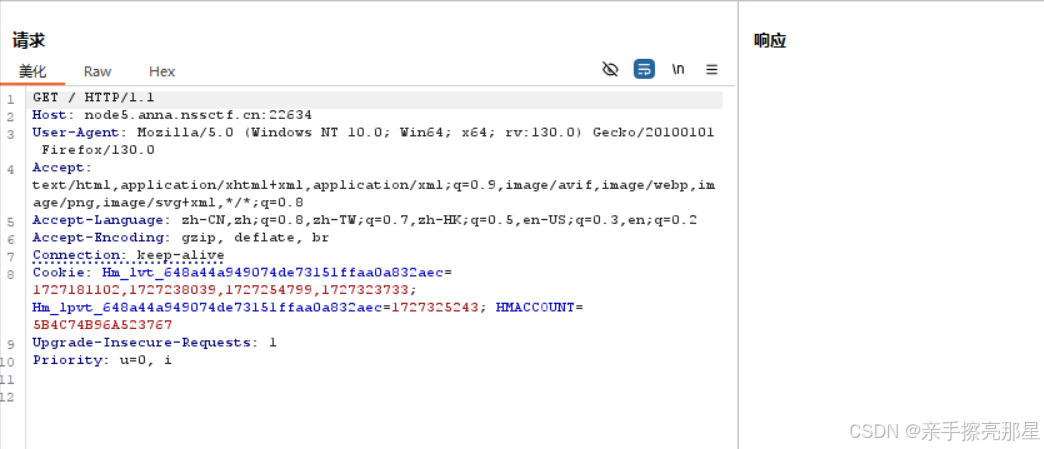Click the GET / HTTP/1.1 request line

point(94,97)
